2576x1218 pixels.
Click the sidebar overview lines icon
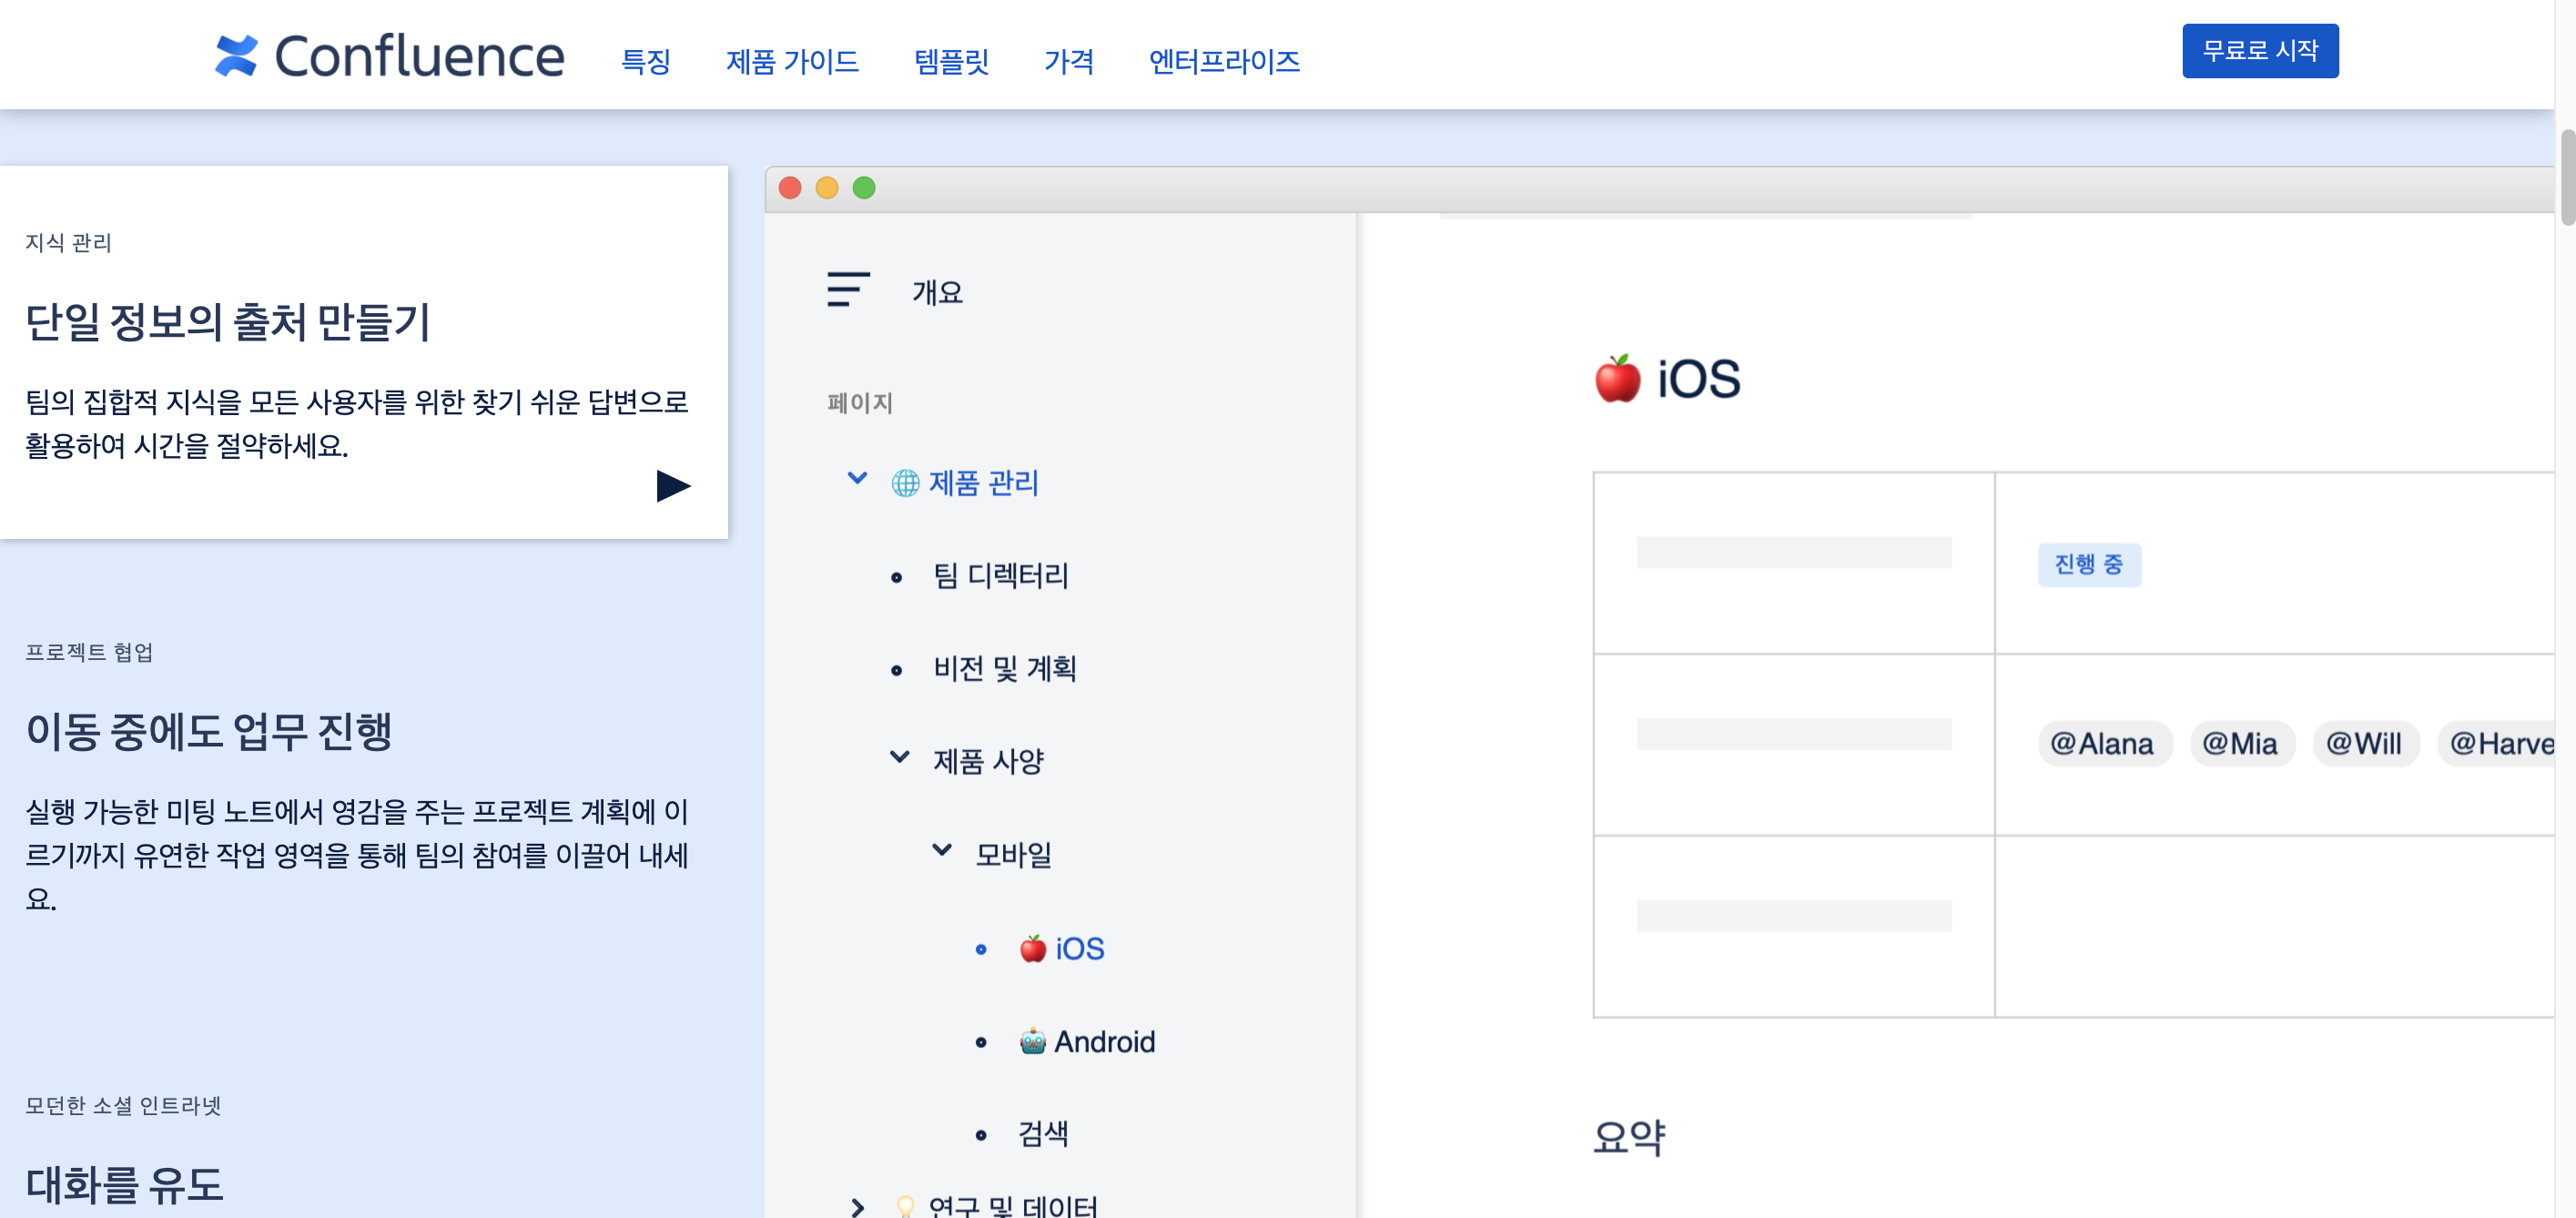[847, 290]
